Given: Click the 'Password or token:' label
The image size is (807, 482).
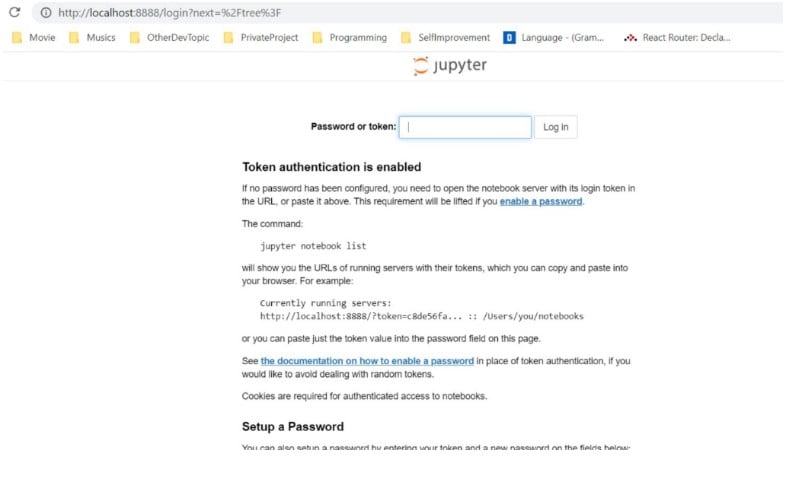Looking at the screenshot, I should point(353,127).
